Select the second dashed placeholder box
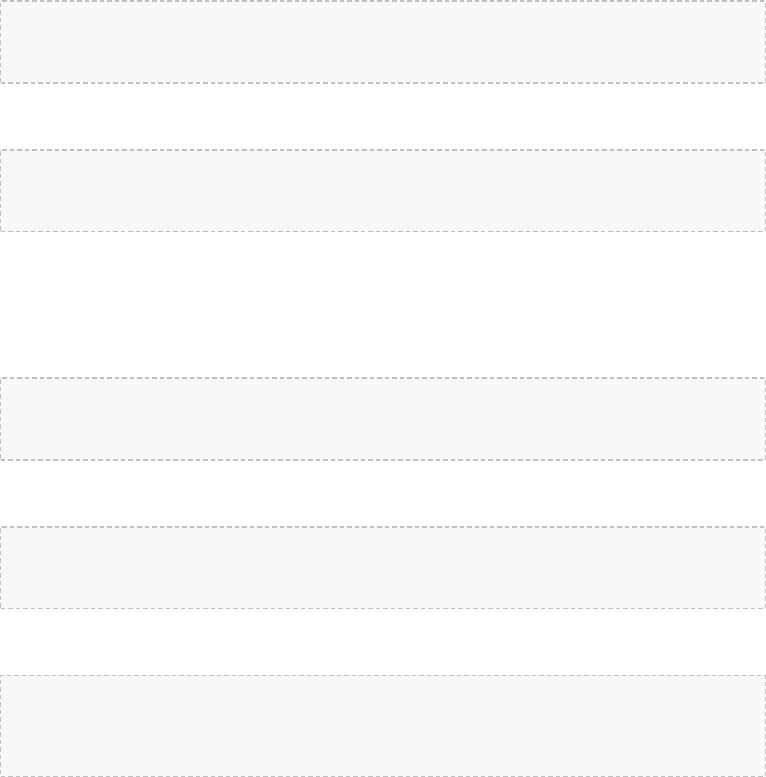766x777 pixels. tap(383, 190)
